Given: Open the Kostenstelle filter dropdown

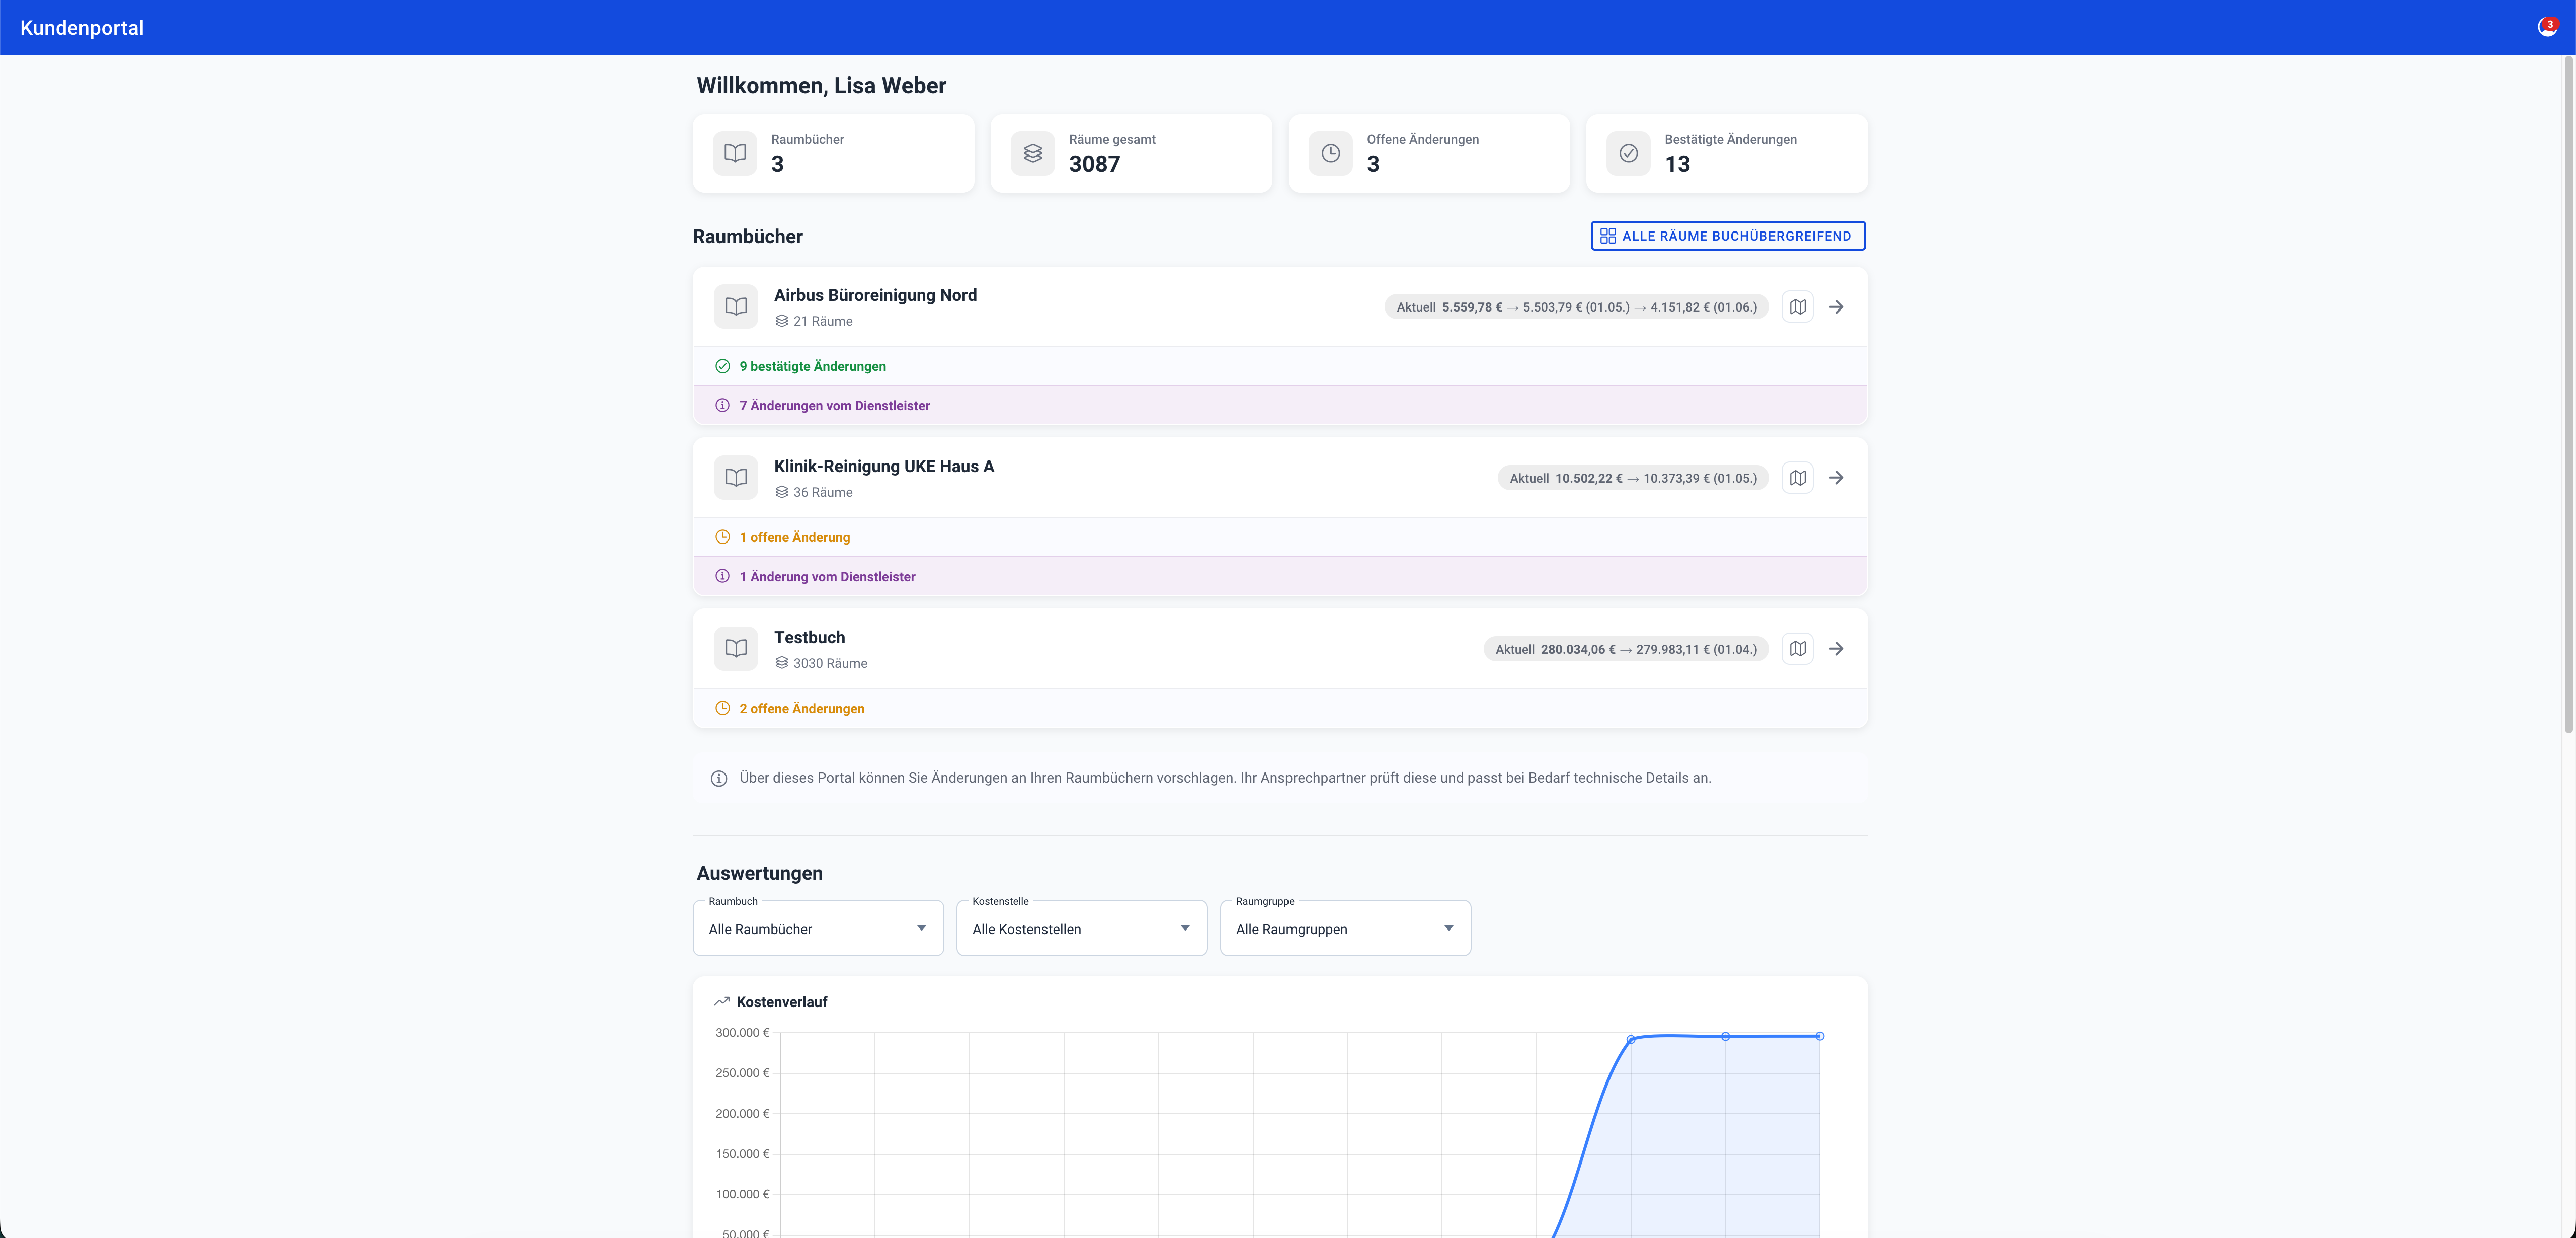Looking at the screenshot, I should tap(1082, 929).
